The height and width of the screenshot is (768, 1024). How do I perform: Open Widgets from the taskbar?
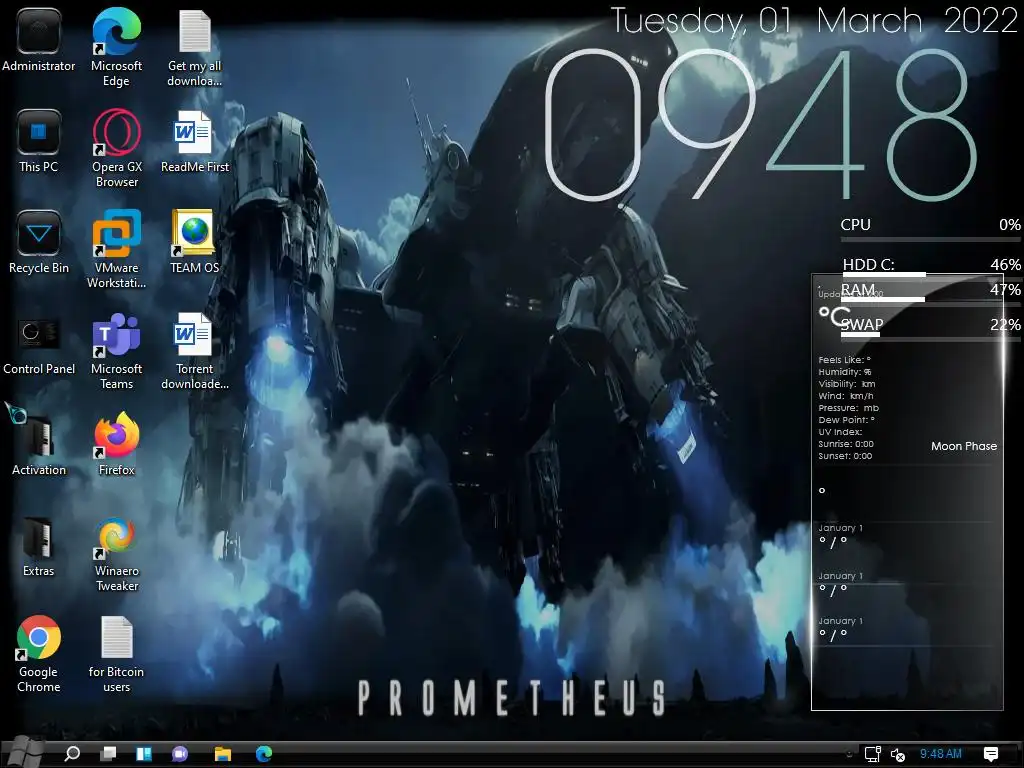(144, 754)
